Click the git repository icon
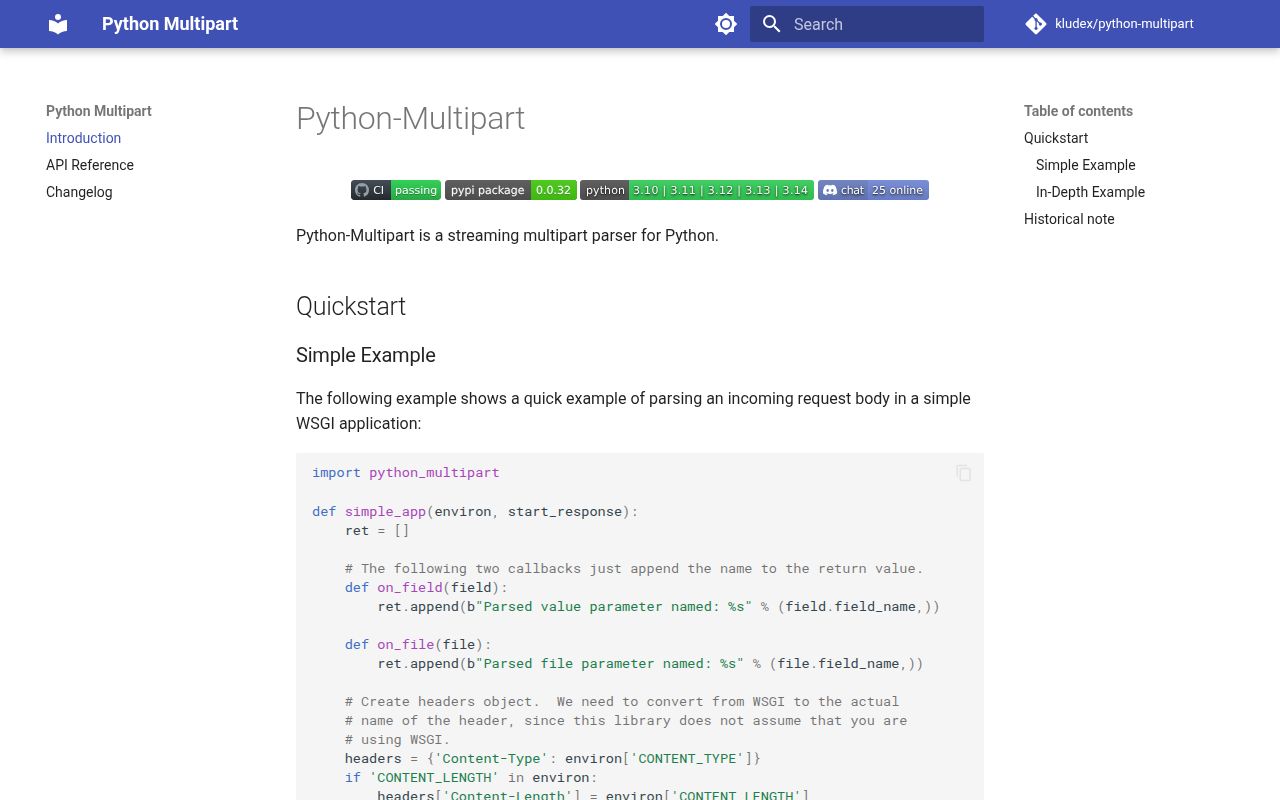This screenshot has height=800, width=1280. (1036, 24)
